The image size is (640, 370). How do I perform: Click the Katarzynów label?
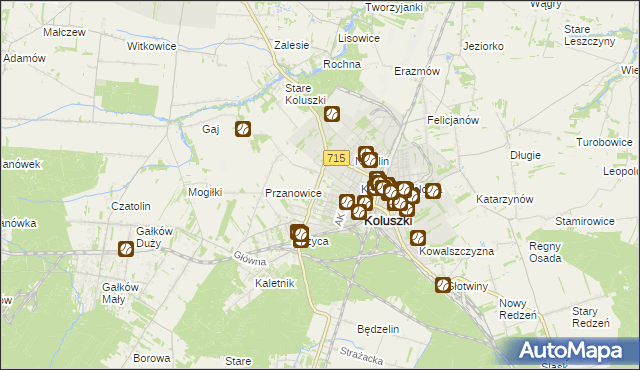tap(505, 199)
